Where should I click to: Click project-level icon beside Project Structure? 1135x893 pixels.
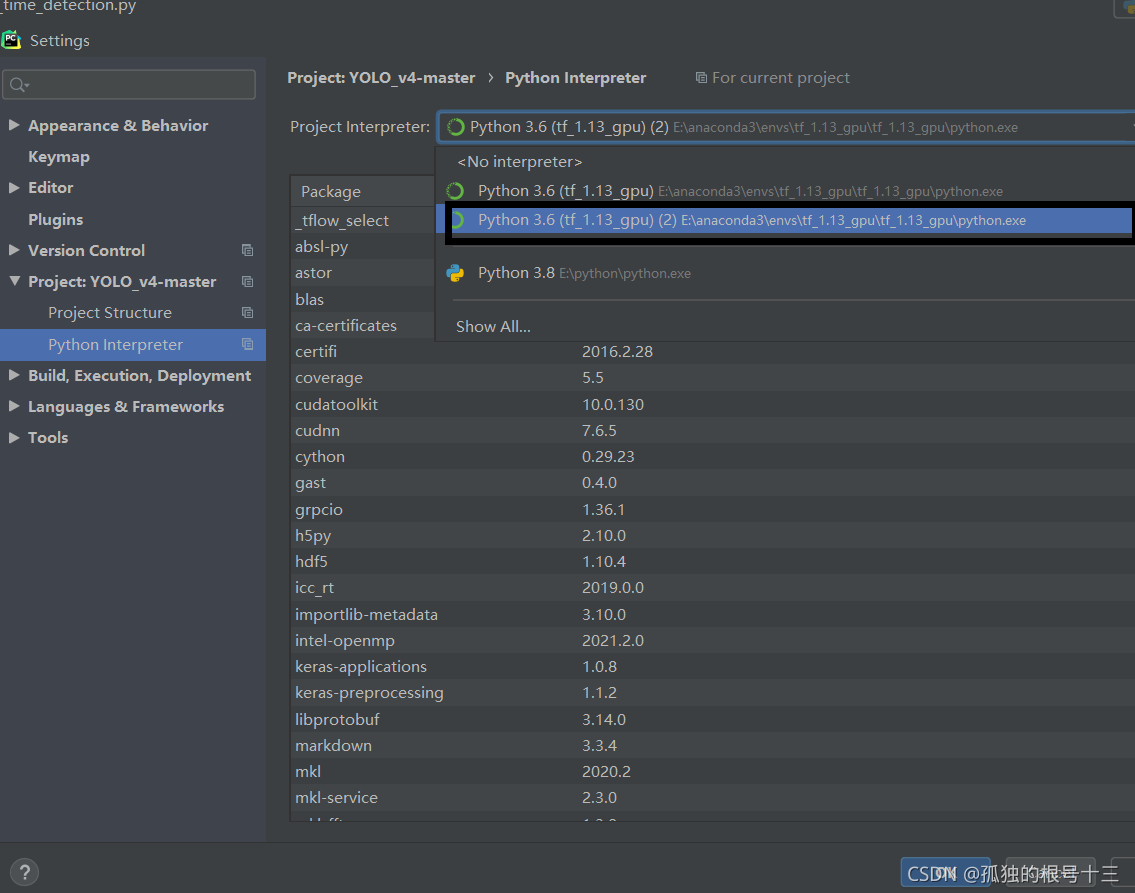point(248,313)
